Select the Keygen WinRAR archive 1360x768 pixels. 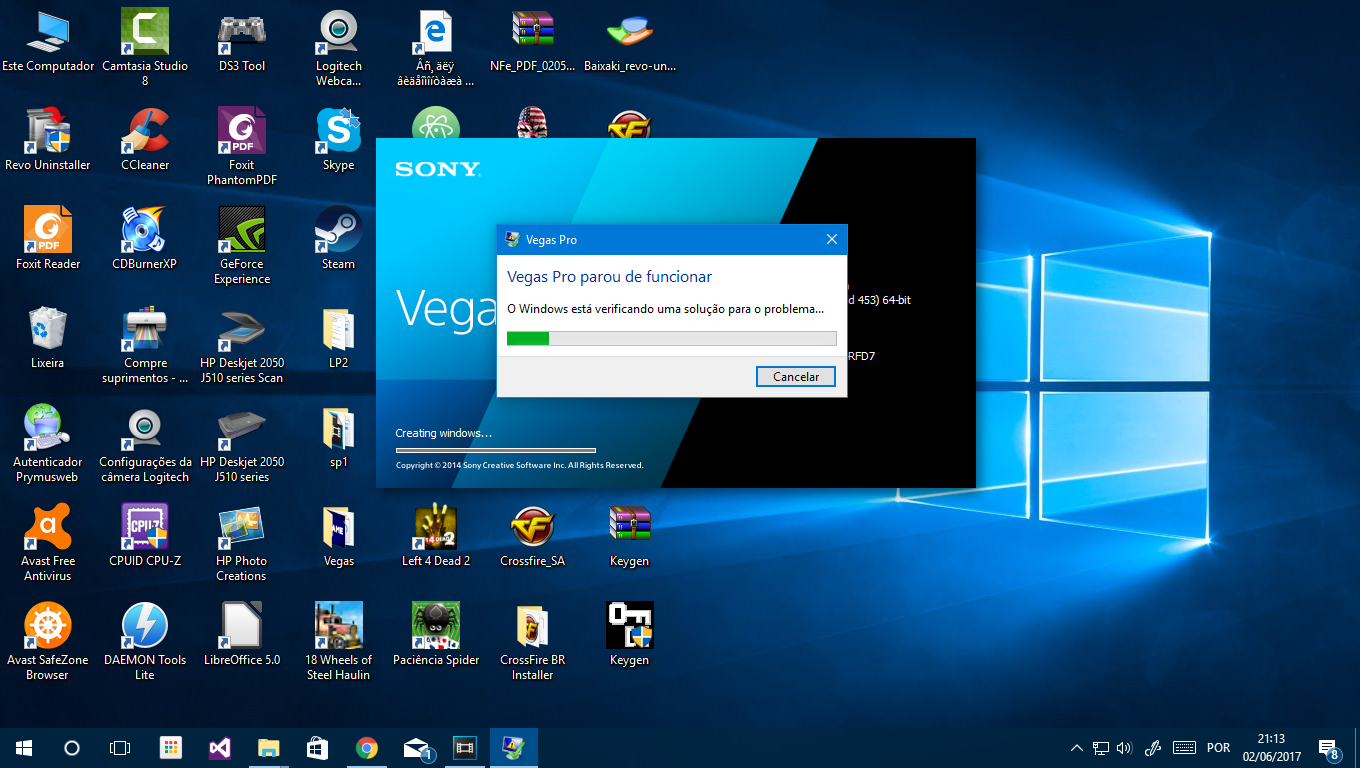pos(630,536)
